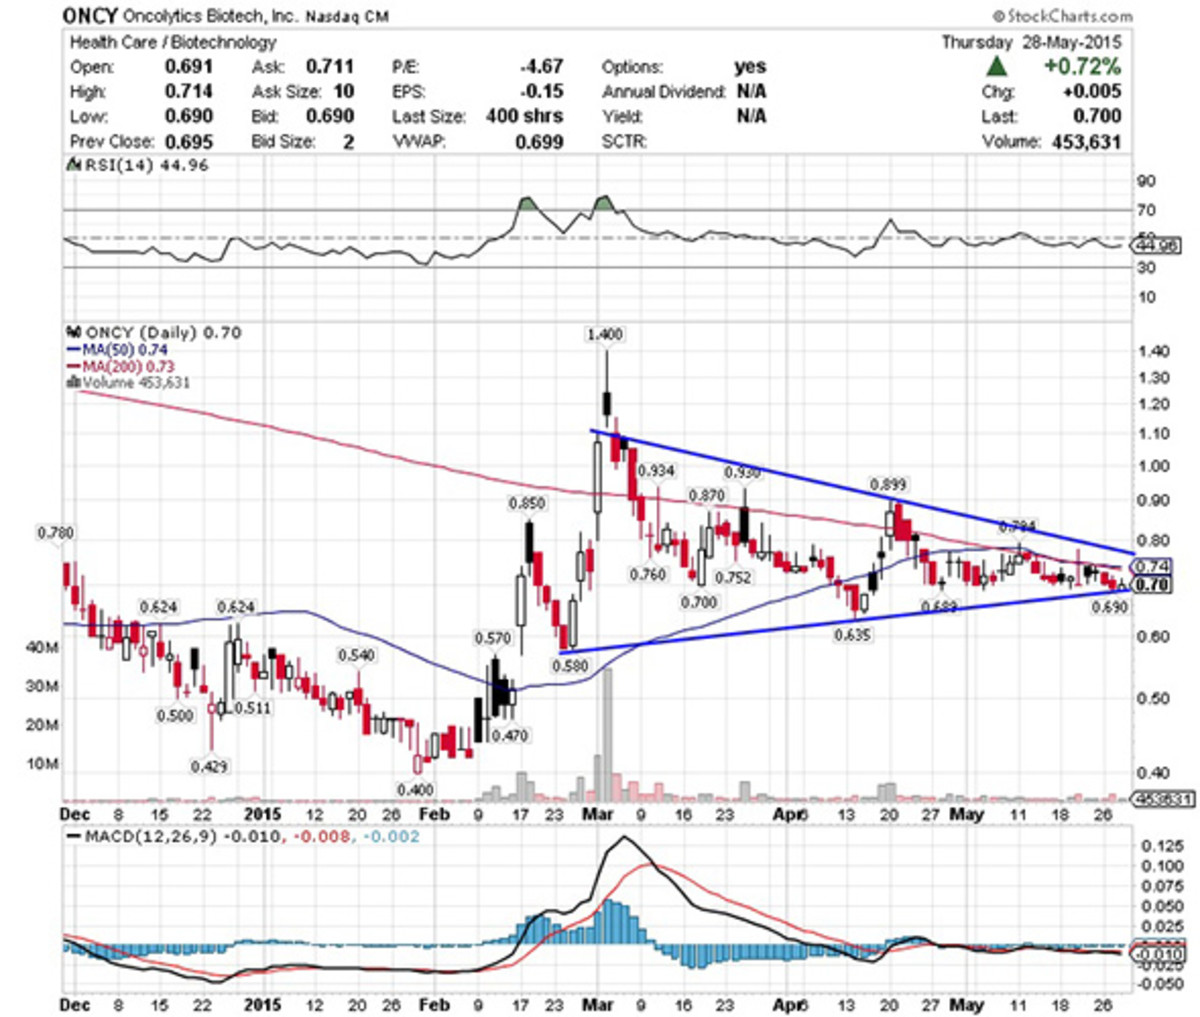Click the bar icon before the Volume legend
Image resolution: width=1200 pixels, height=1017 pixels.
click(x=73, y=382)
